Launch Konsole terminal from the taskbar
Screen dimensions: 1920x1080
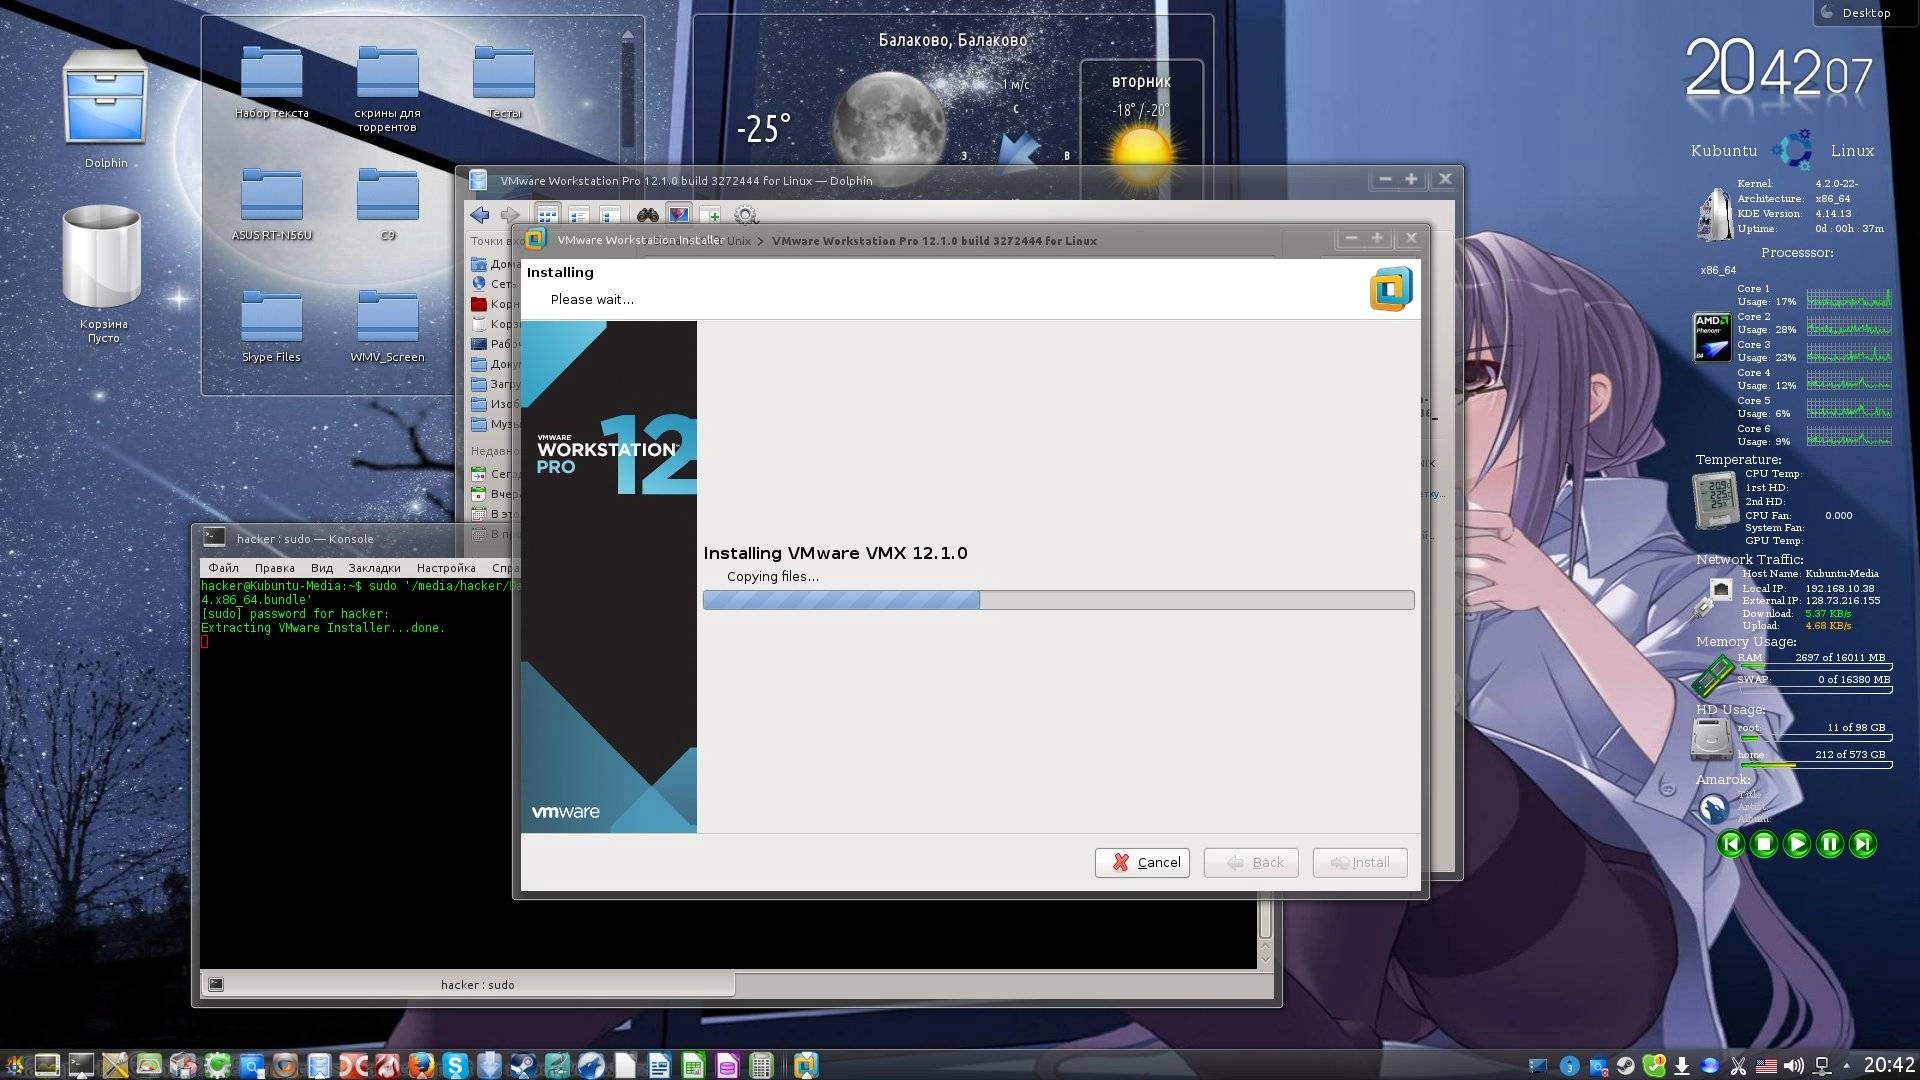[x=81, y=1065]
